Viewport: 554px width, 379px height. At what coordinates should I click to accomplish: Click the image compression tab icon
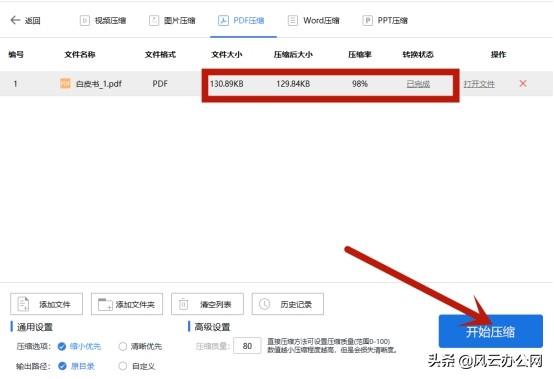point(154,20)
